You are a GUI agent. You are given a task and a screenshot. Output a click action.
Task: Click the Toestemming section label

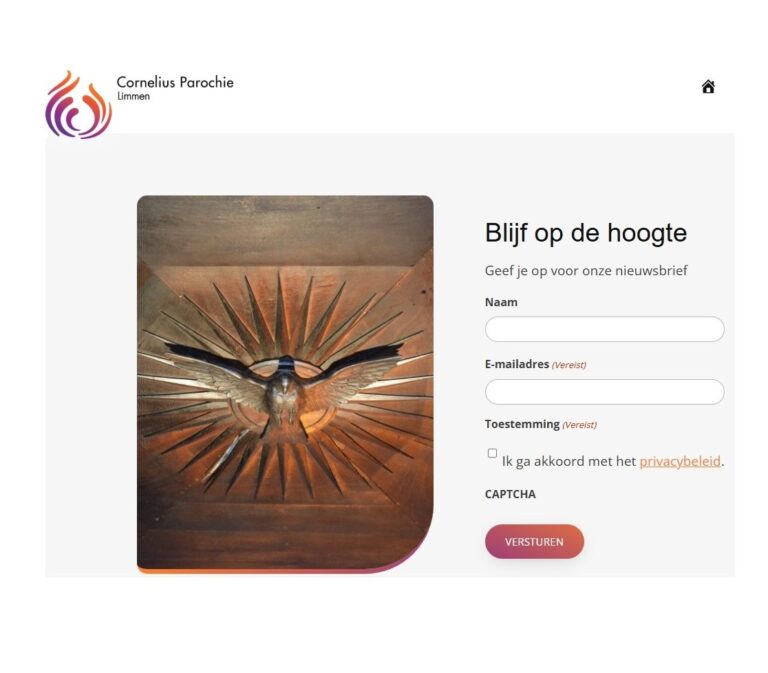(x=522, y=424)
